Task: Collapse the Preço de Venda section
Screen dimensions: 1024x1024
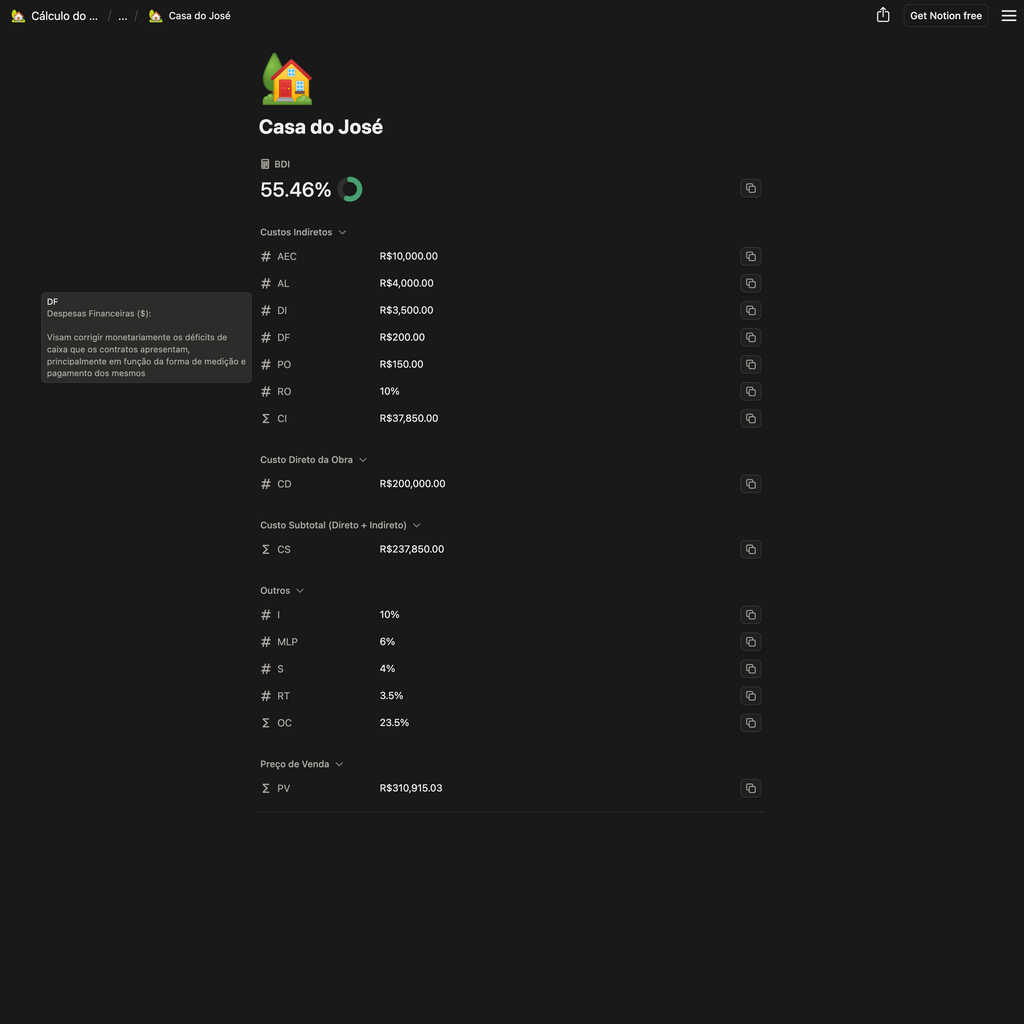Action: pyautogui.click(x=339, y=764)
